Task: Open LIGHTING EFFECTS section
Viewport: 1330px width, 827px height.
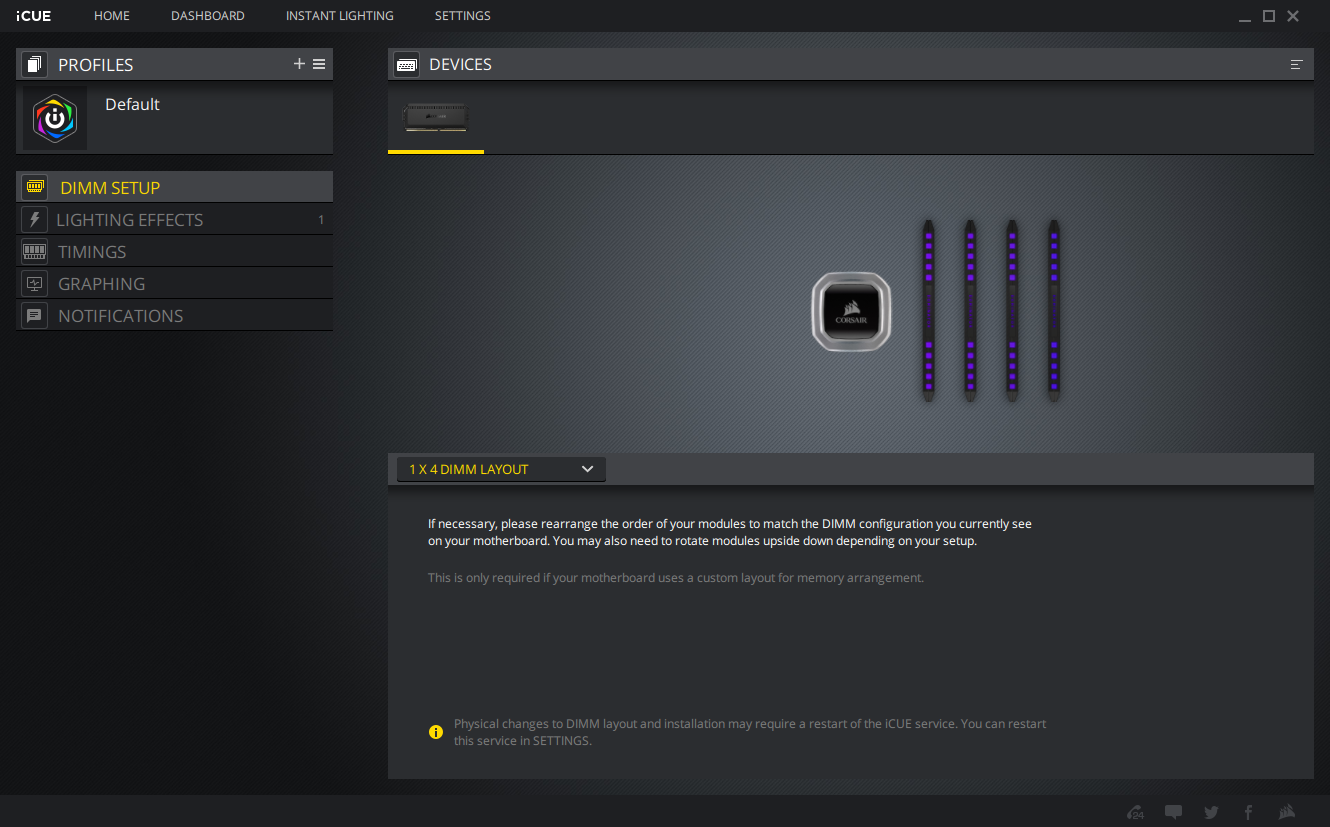Action: (x=175, y=219)
